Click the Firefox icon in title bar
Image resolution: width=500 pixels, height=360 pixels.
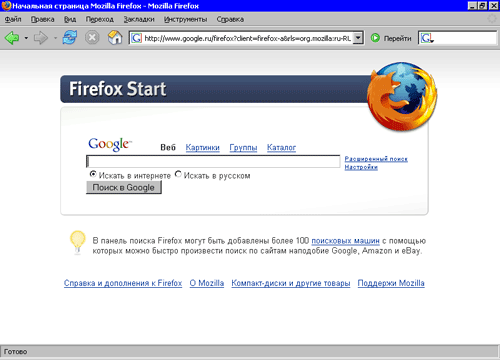pos(6,6)
